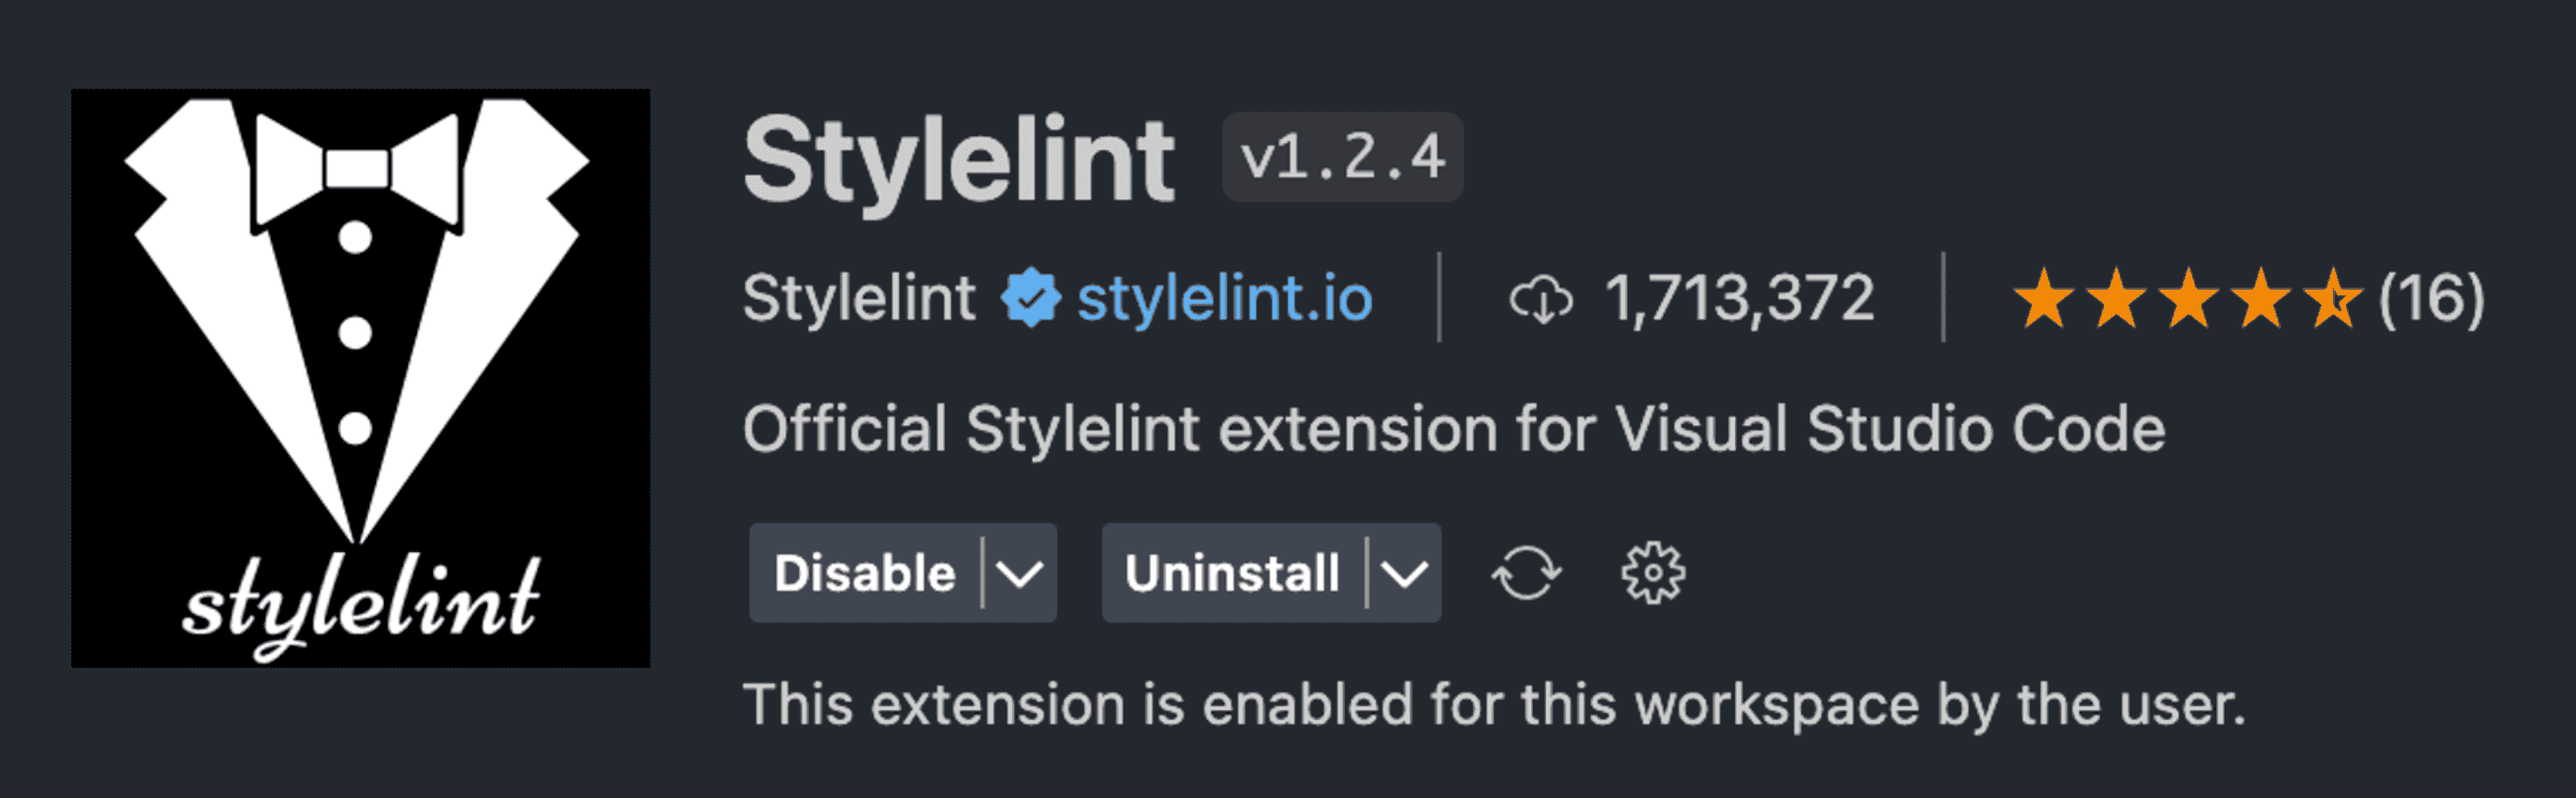Viewport: 2576px width, 798px height.
Task: Click the third orange rating star
Action: (x=2188, y=298)
